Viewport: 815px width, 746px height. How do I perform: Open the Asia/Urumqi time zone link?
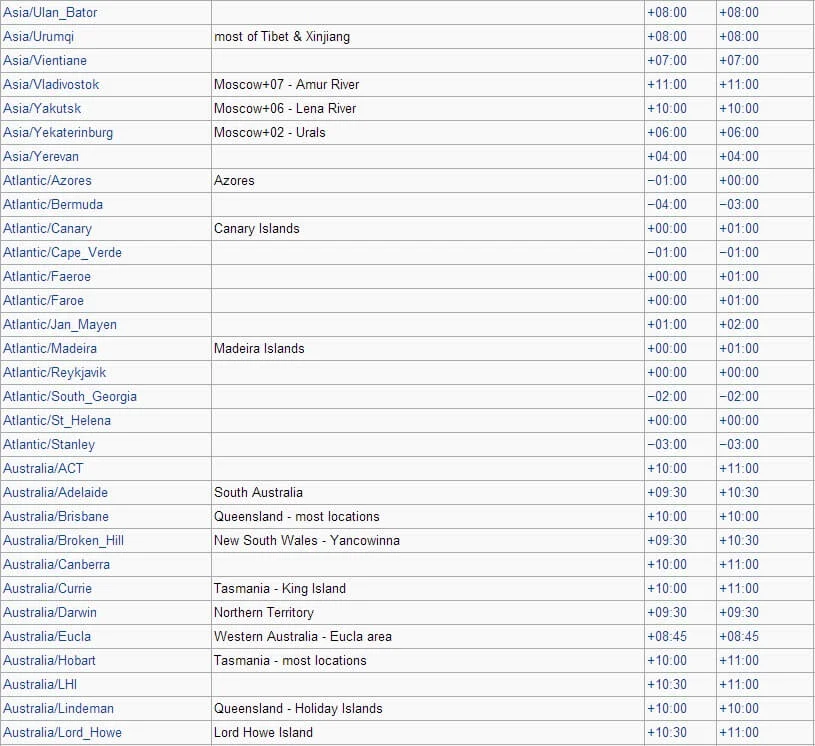click(x=38, y=37)
